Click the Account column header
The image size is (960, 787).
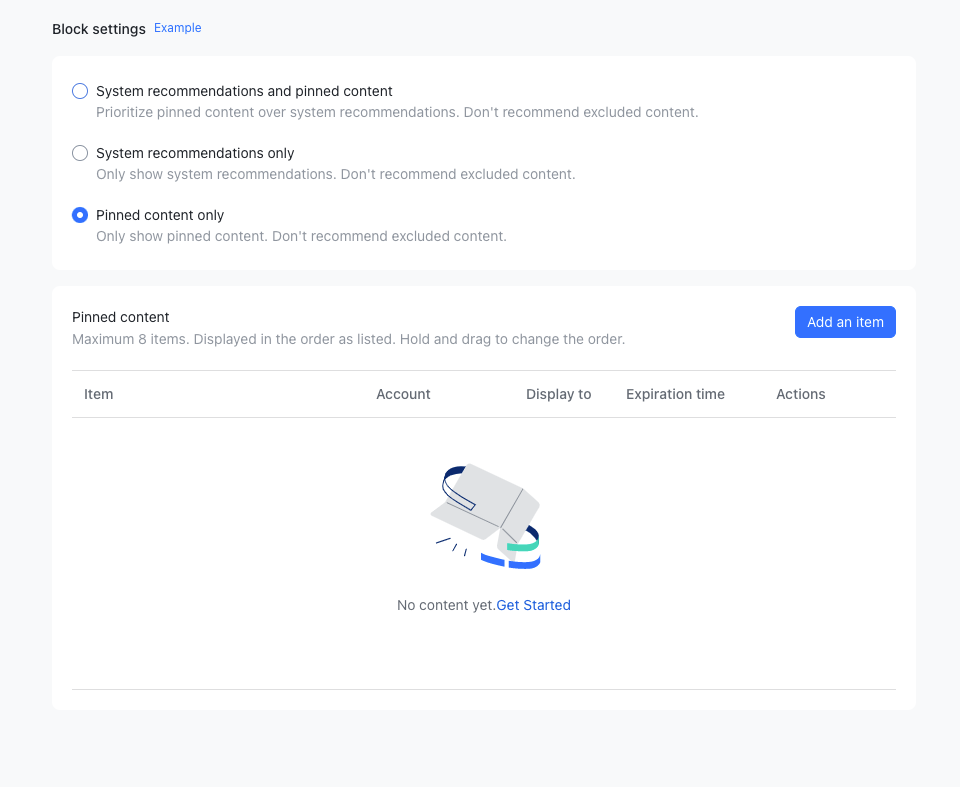click(403, 394)
